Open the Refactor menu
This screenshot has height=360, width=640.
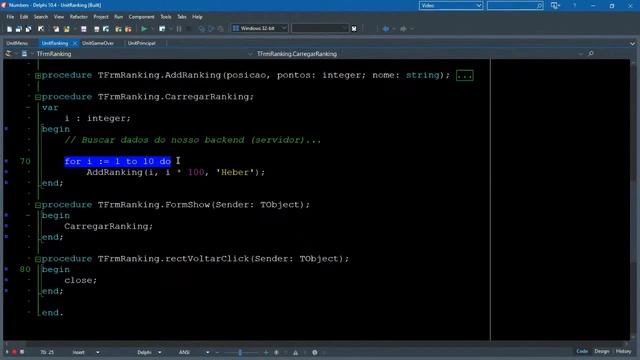[79, 17]
